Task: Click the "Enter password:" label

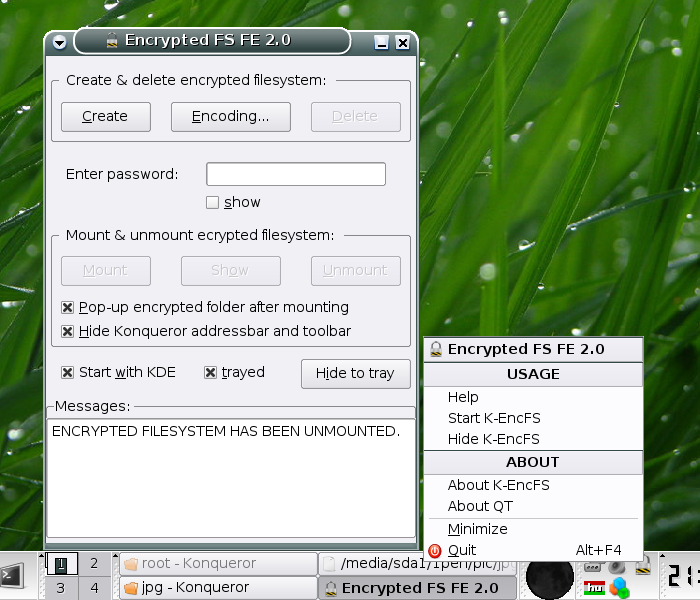Action: pyautogui.click(x=122, y=174)
